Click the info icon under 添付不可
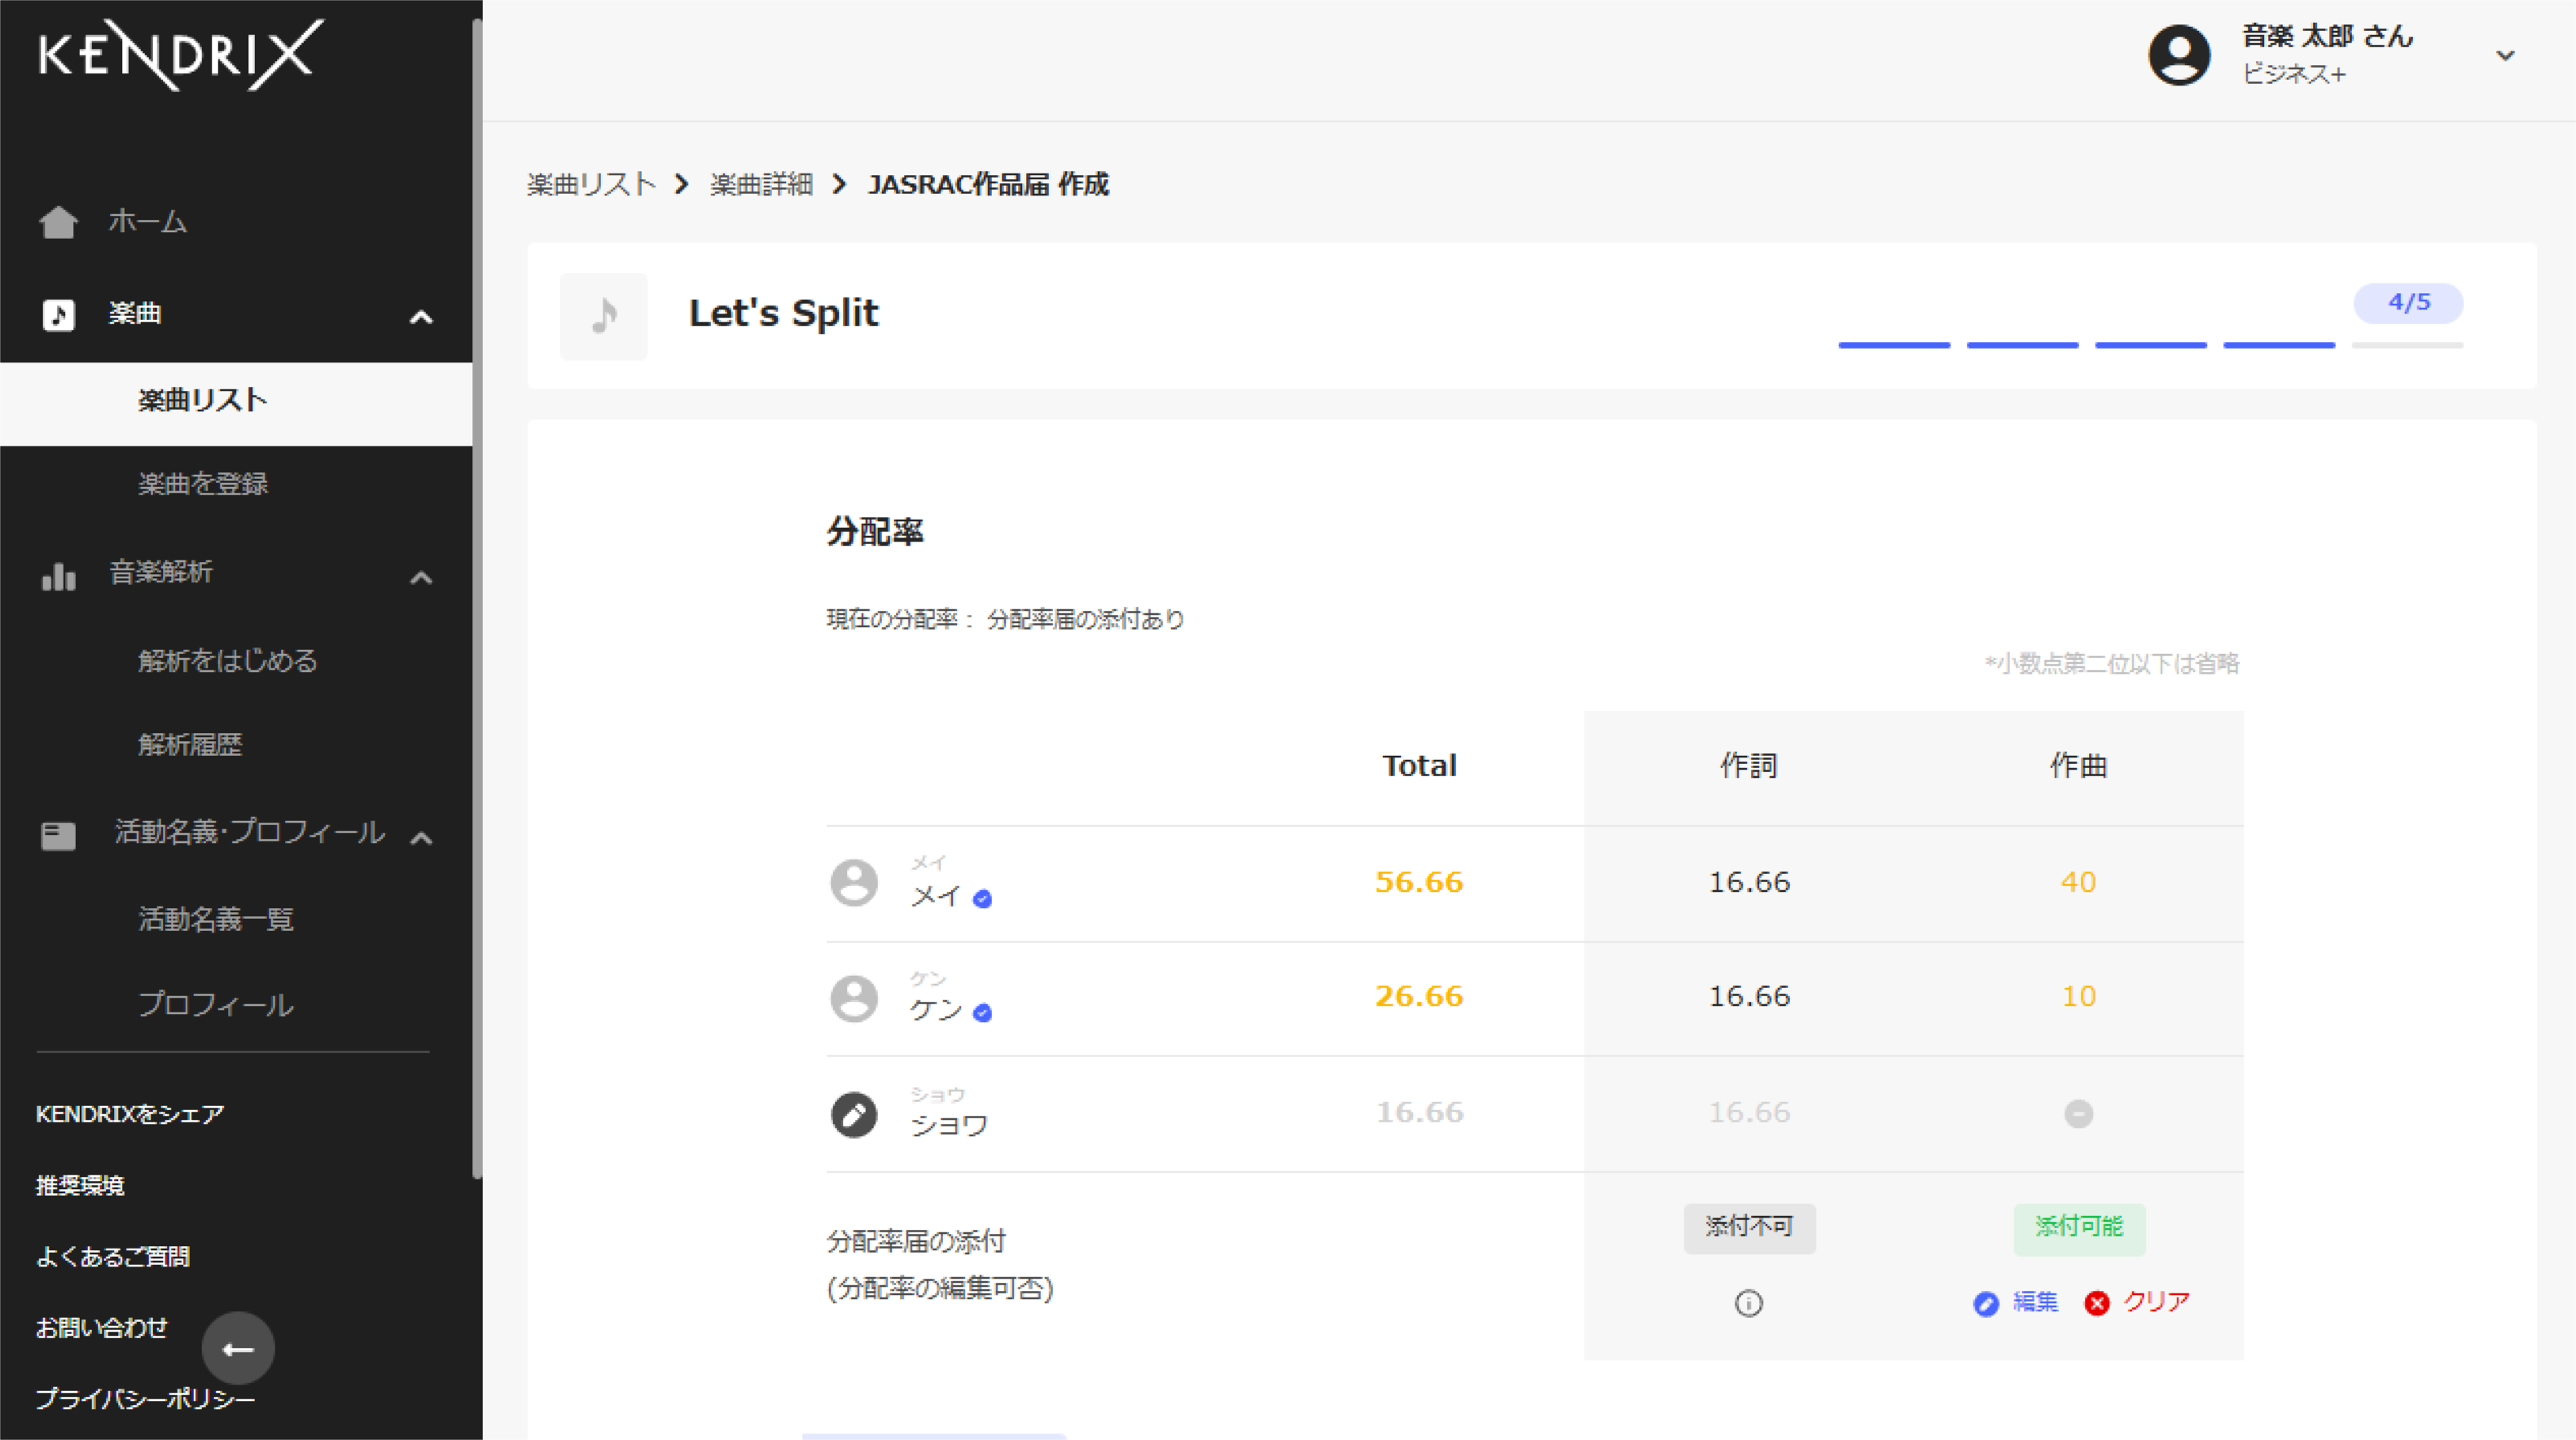This screenshot has width=2576, height=1440. 1748,1303
